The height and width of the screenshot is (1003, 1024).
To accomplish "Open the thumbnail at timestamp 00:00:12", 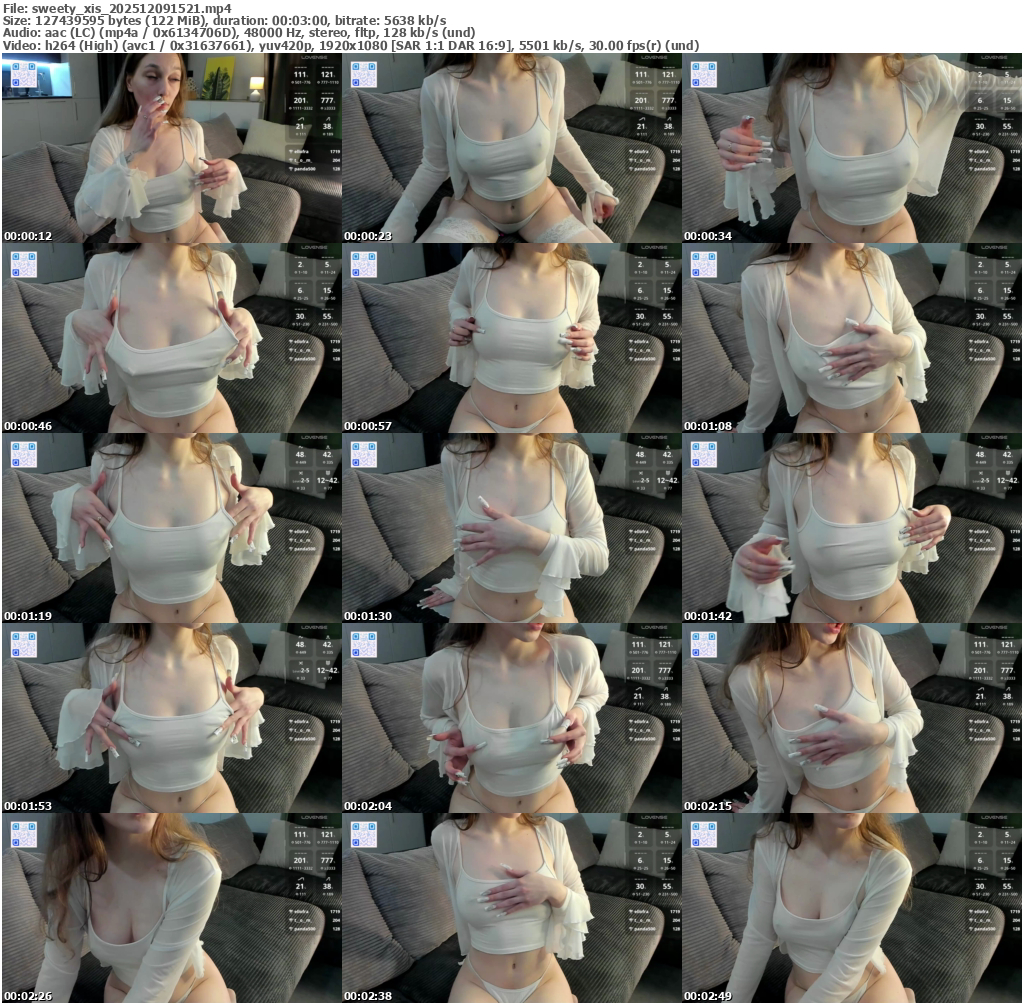I will 171,148.
